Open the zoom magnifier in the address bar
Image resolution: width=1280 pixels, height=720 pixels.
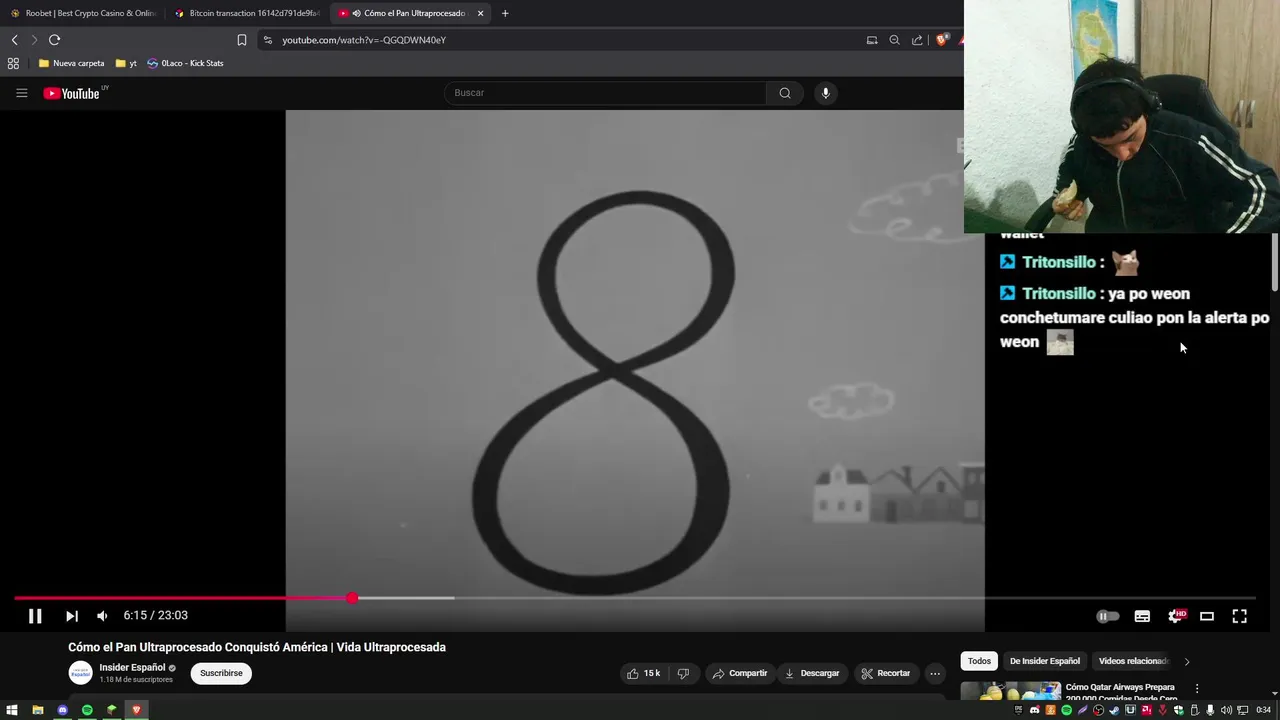coord(894,40)
